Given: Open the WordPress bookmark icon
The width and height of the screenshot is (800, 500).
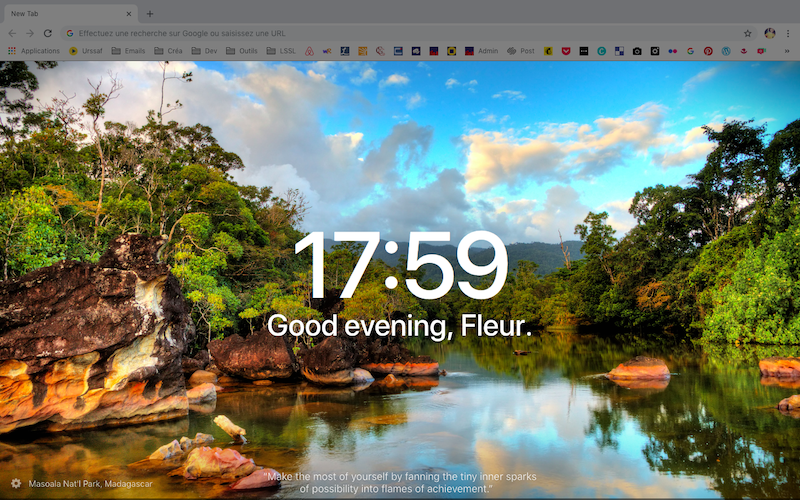Looking at the screenshot, I should [x=726, y=50].
